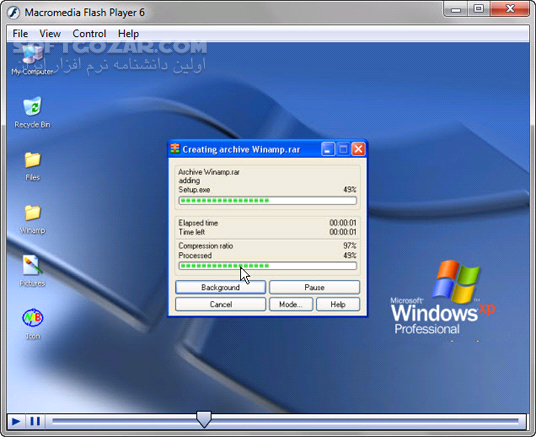Minimize the Creating archive dialog
Screen dimensions: 536x437
(x=327, y=149)
